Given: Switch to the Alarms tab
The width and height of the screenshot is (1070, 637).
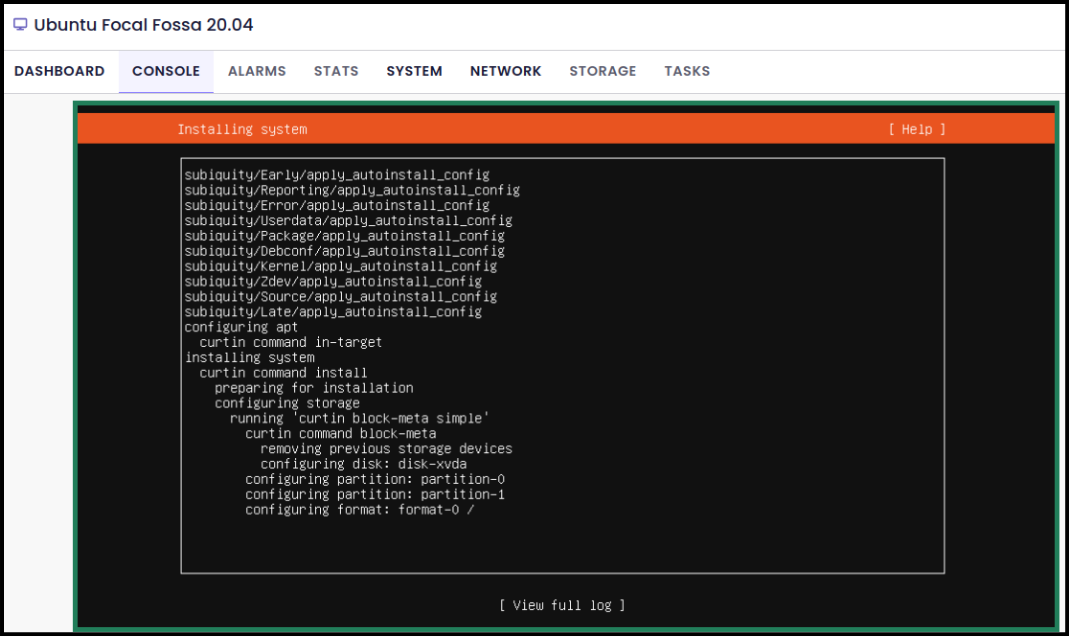Looking at the screenshot, I should [x=257, y=71].
